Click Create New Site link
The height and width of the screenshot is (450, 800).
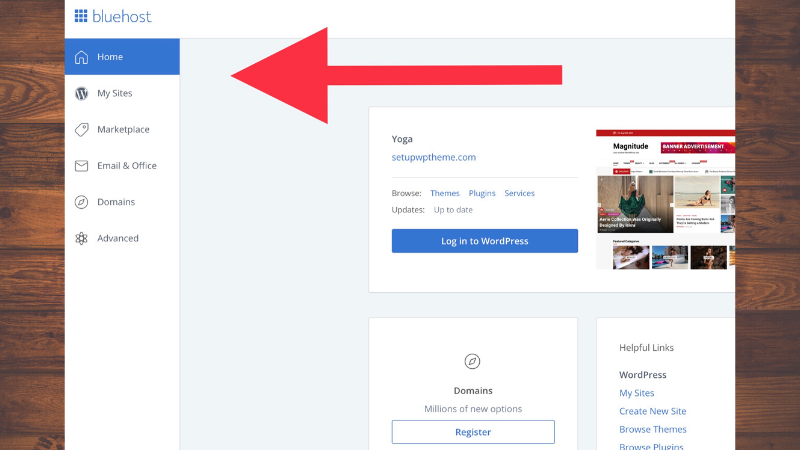pos(653,411)
